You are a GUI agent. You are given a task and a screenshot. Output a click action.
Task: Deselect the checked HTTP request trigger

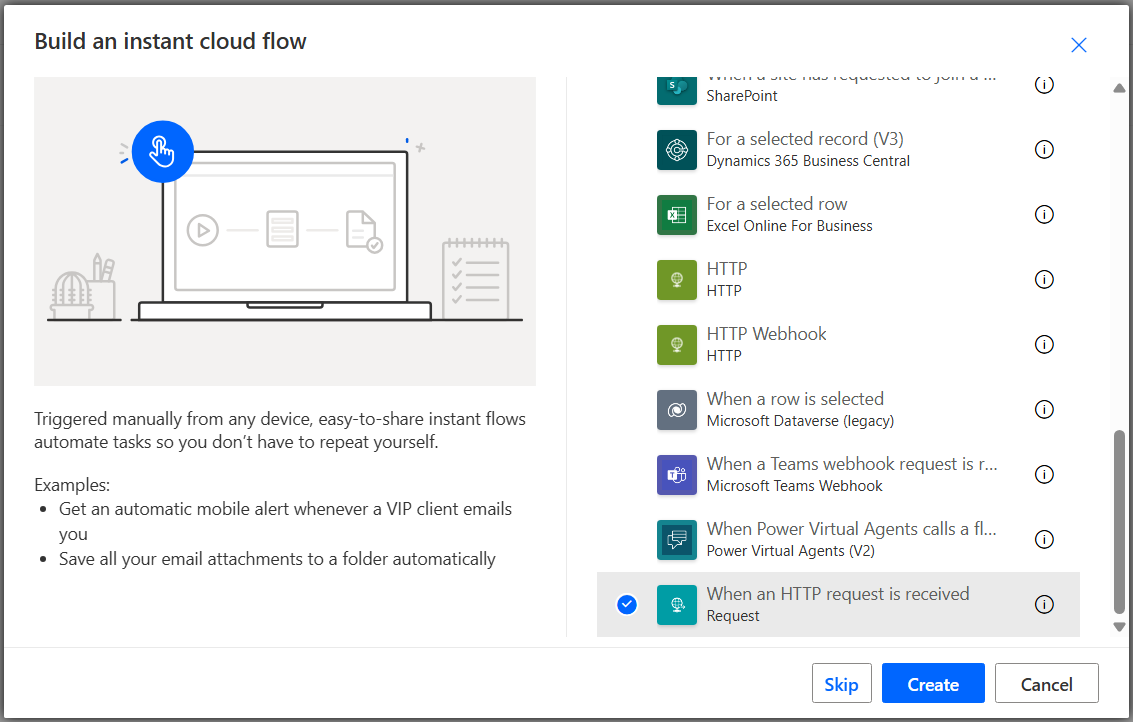click(626, 604)
